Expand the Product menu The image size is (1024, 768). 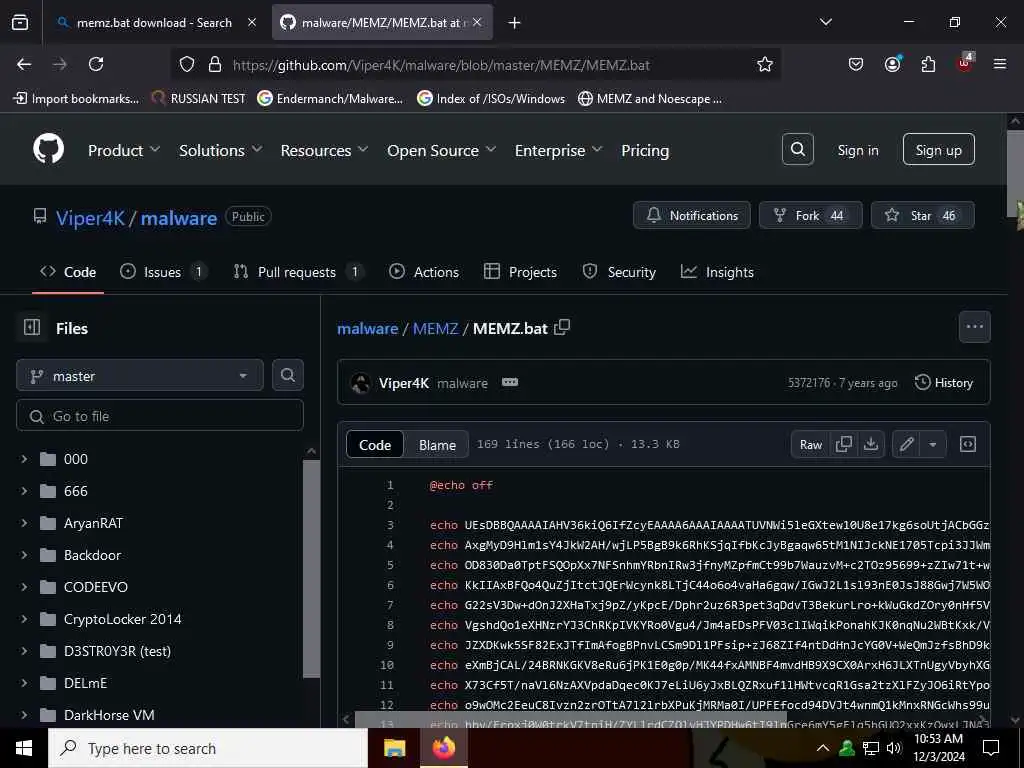pos(124,150)
